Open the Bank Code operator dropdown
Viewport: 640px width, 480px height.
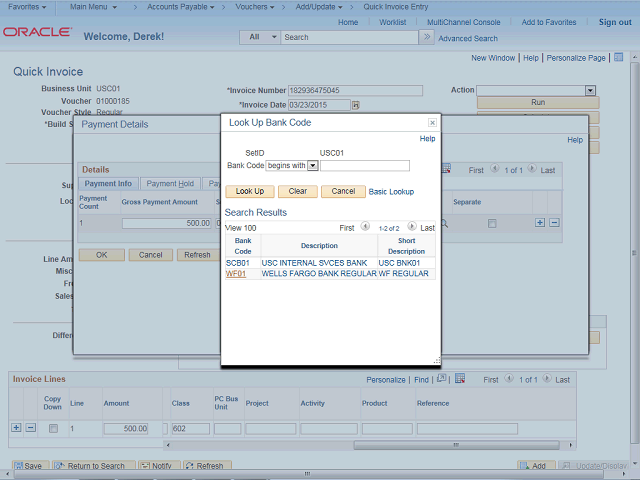coord(313,166)
